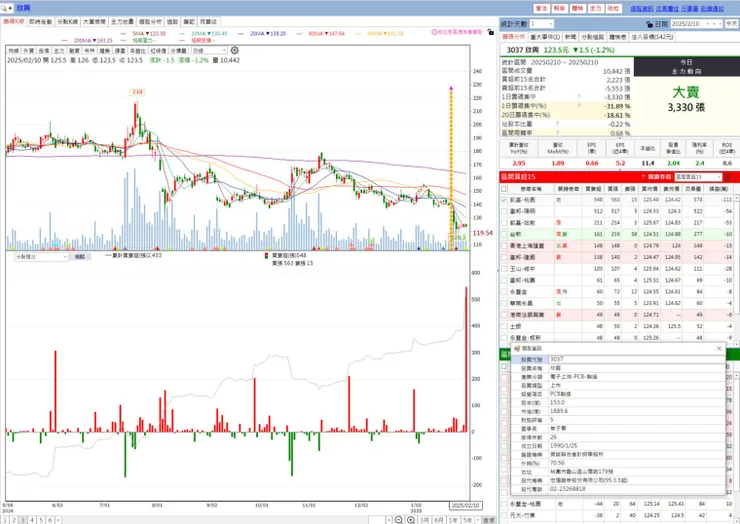The image size is (740, 524).
Task: Select the 1年 range button
Action: pos(453,520)
